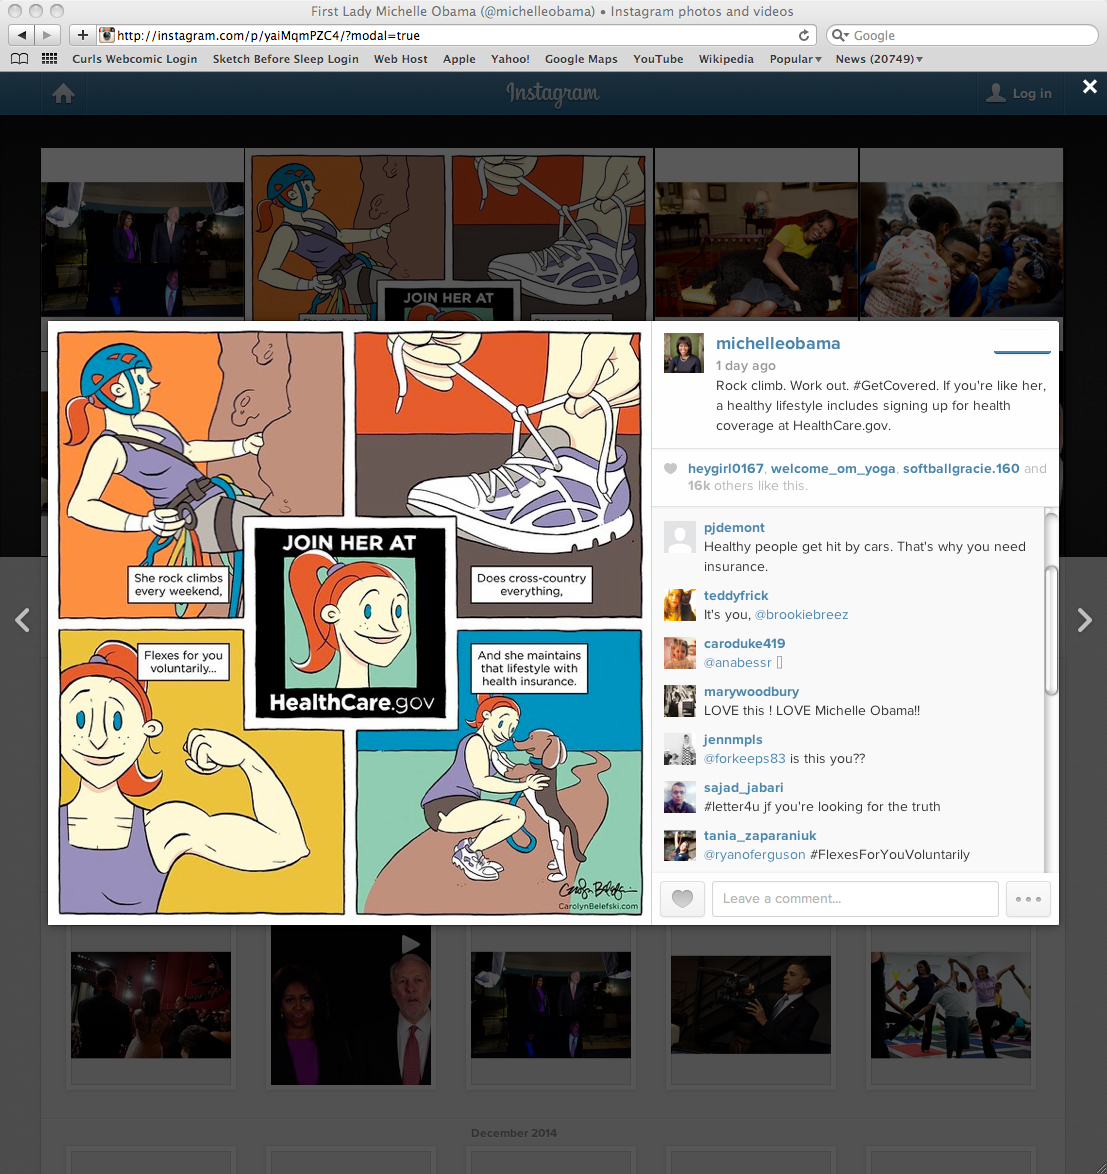The width and height of the screenshot is (1107, 1174).
Task: Open Yahoo! bookmark
Action: (x=510, y=59)
